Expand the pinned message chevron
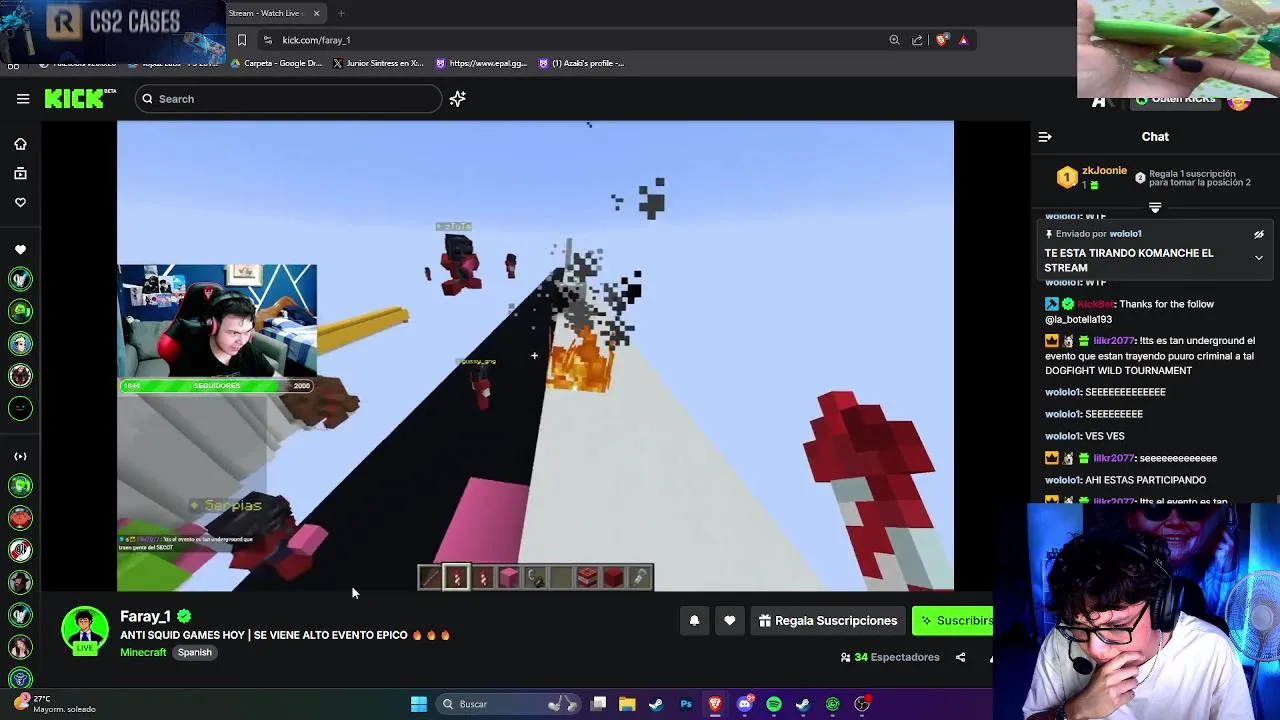This screenshot has width=1280, height=720. [1259, 257]
